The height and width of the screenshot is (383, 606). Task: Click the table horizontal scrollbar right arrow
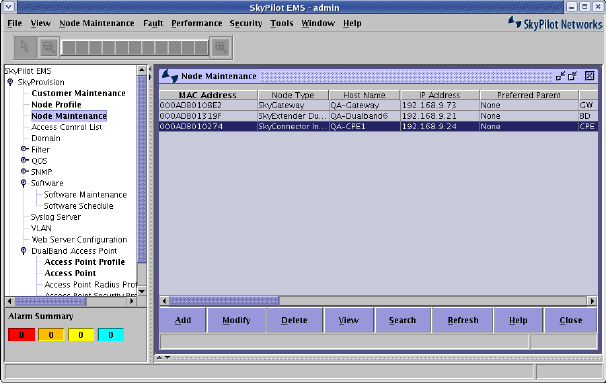(x=592, y=301)
